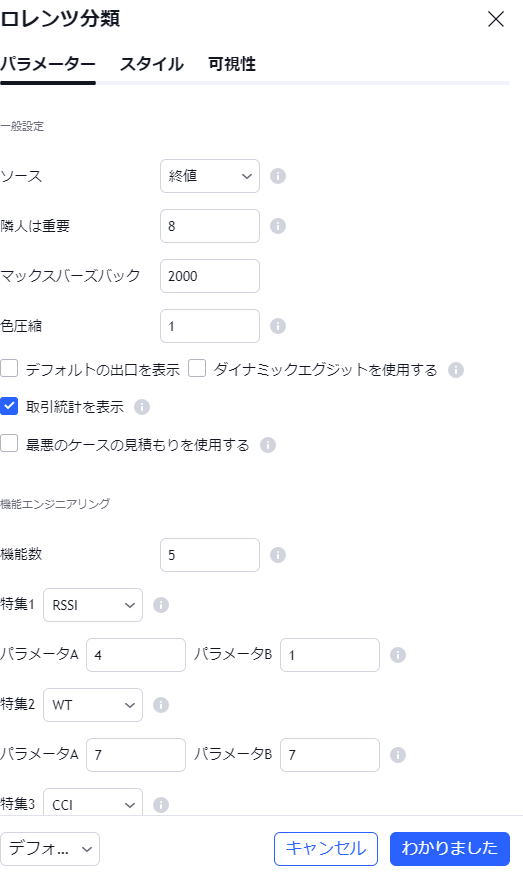Toggle ダイナミックエグジットを使用する checkbox
This screenshot has height=873, width=523.
click(x=197, y=369)
